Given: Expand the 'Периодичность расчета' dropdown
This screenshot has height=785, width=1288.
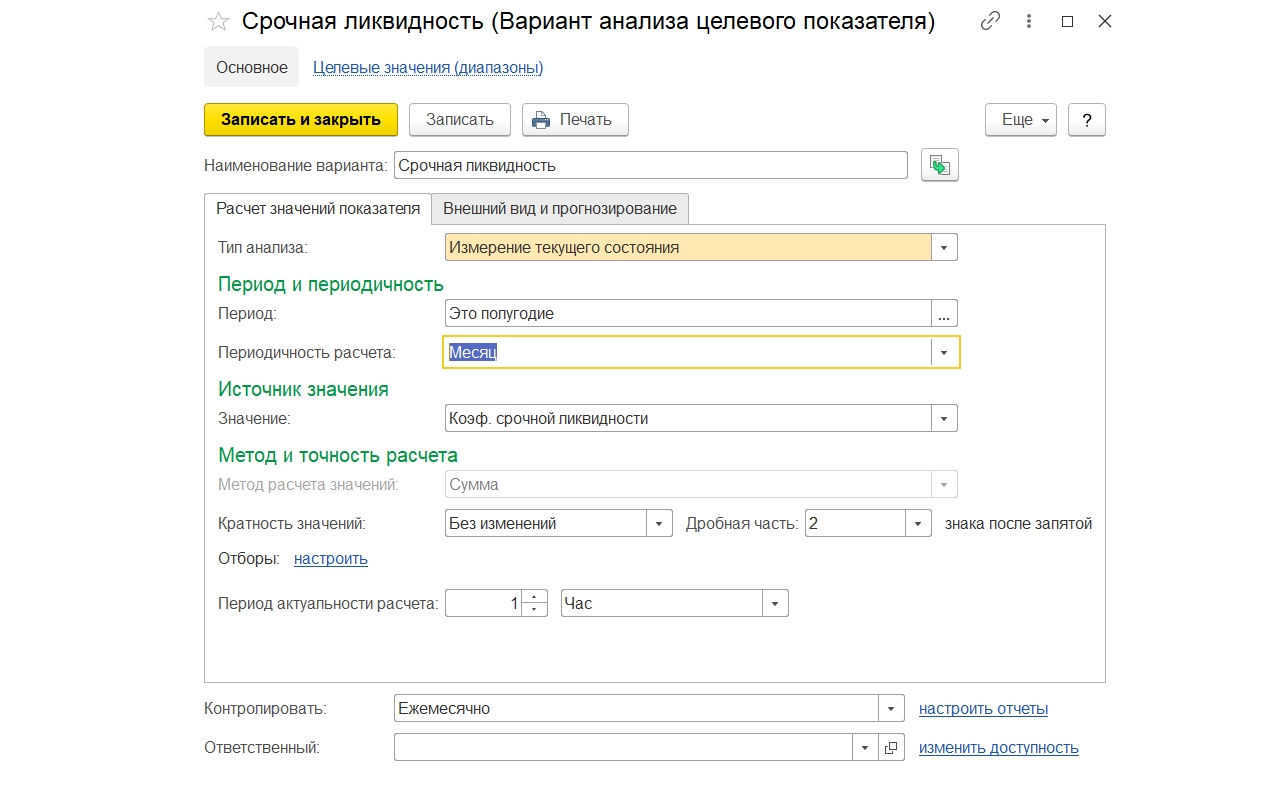Looking at the screenshot, I should (944, 353).
